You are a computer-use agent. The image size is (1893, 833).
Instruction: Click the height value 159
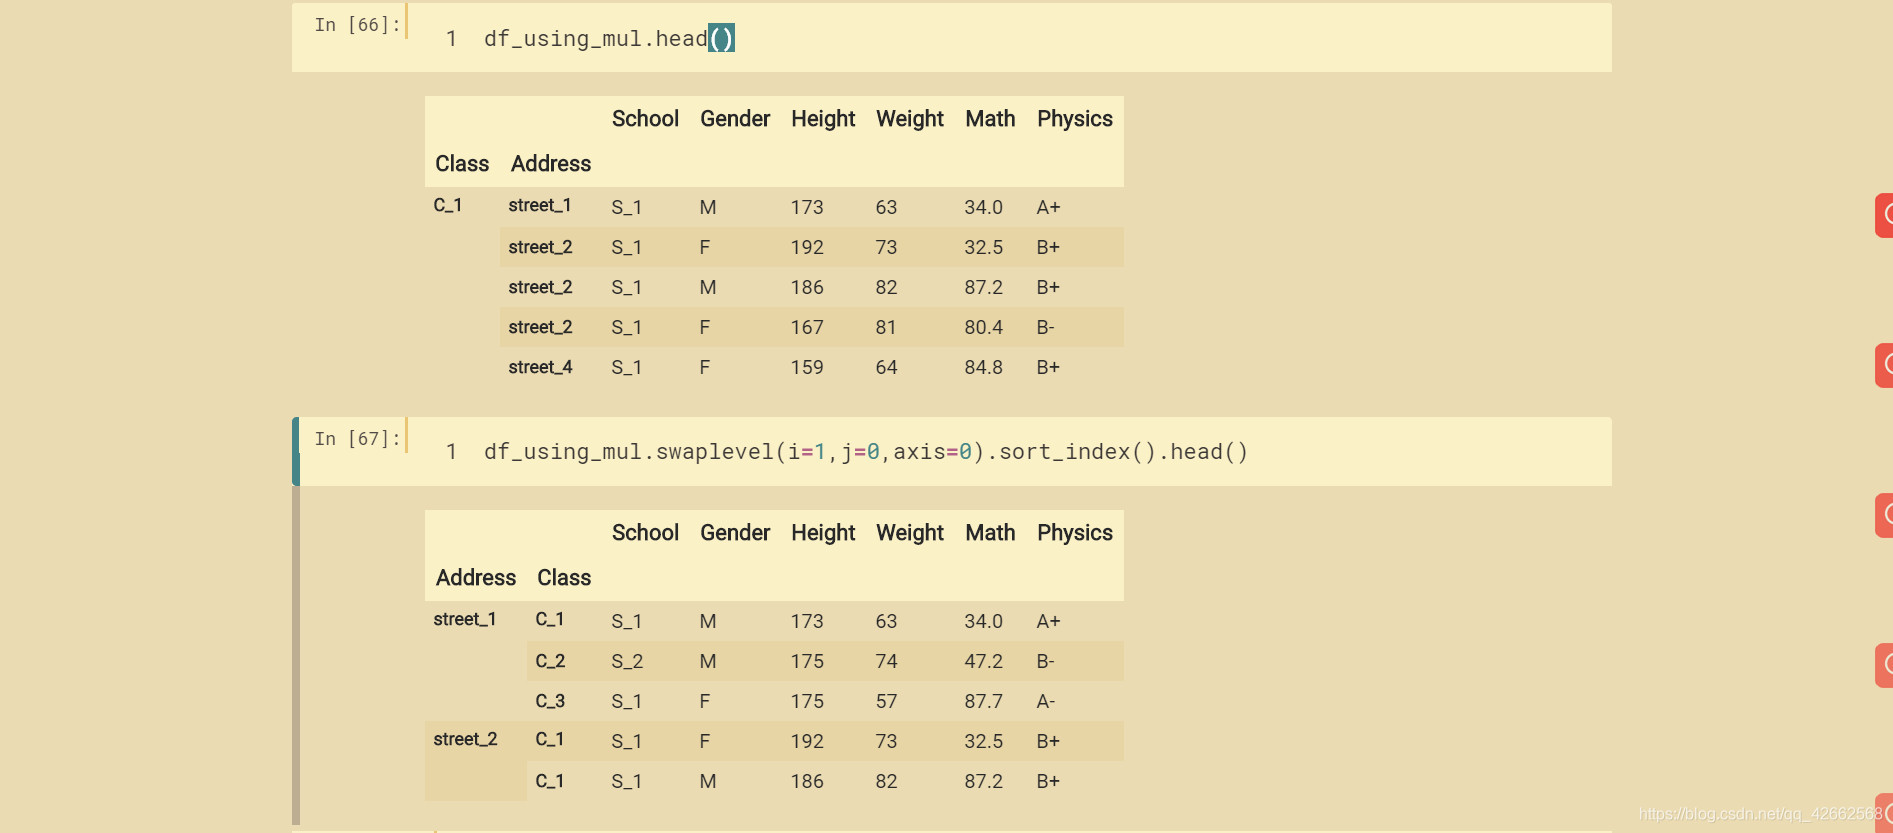click(807, 368)
